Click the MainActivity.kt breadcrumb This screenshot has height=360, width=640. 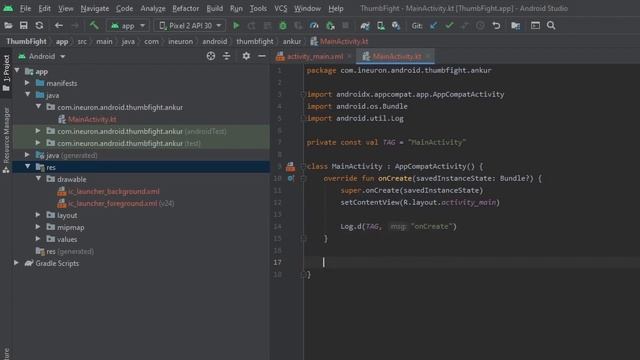click(x=344, y=41)
